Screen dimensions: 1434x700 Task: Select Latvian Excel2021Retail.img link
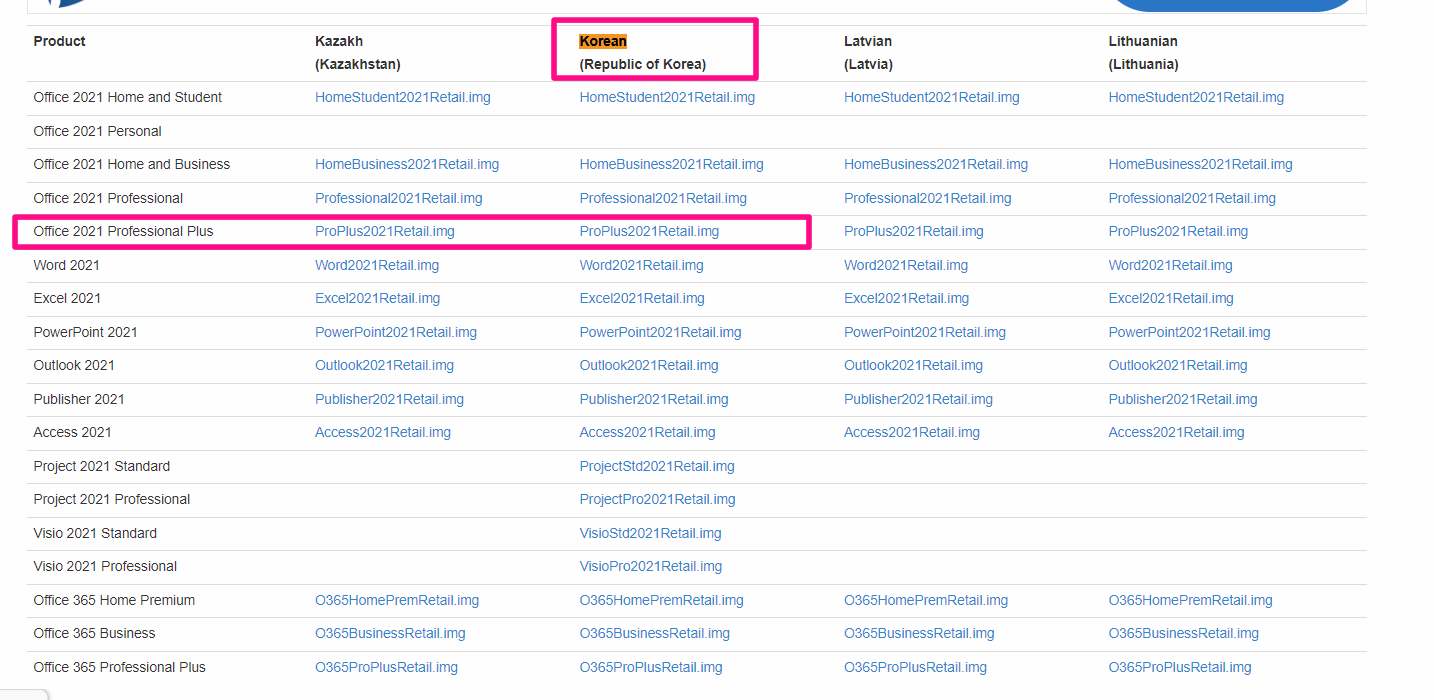907,298
